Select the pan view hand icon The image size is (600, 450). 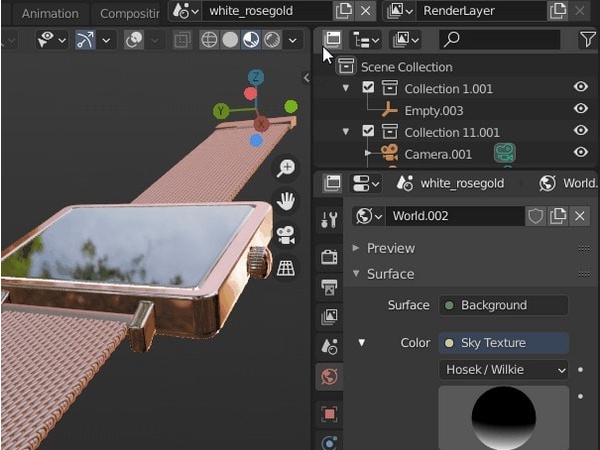(x=286, y=201)
